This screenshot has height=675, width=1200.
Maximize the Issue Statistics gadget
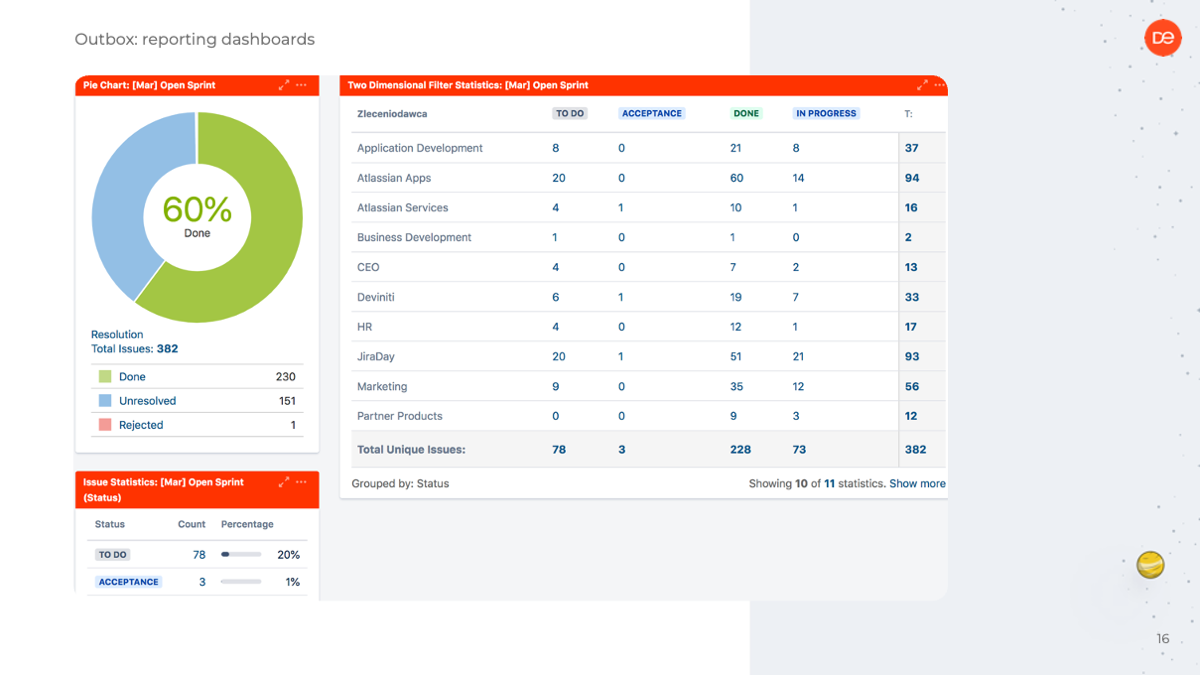tap(284, 482)
